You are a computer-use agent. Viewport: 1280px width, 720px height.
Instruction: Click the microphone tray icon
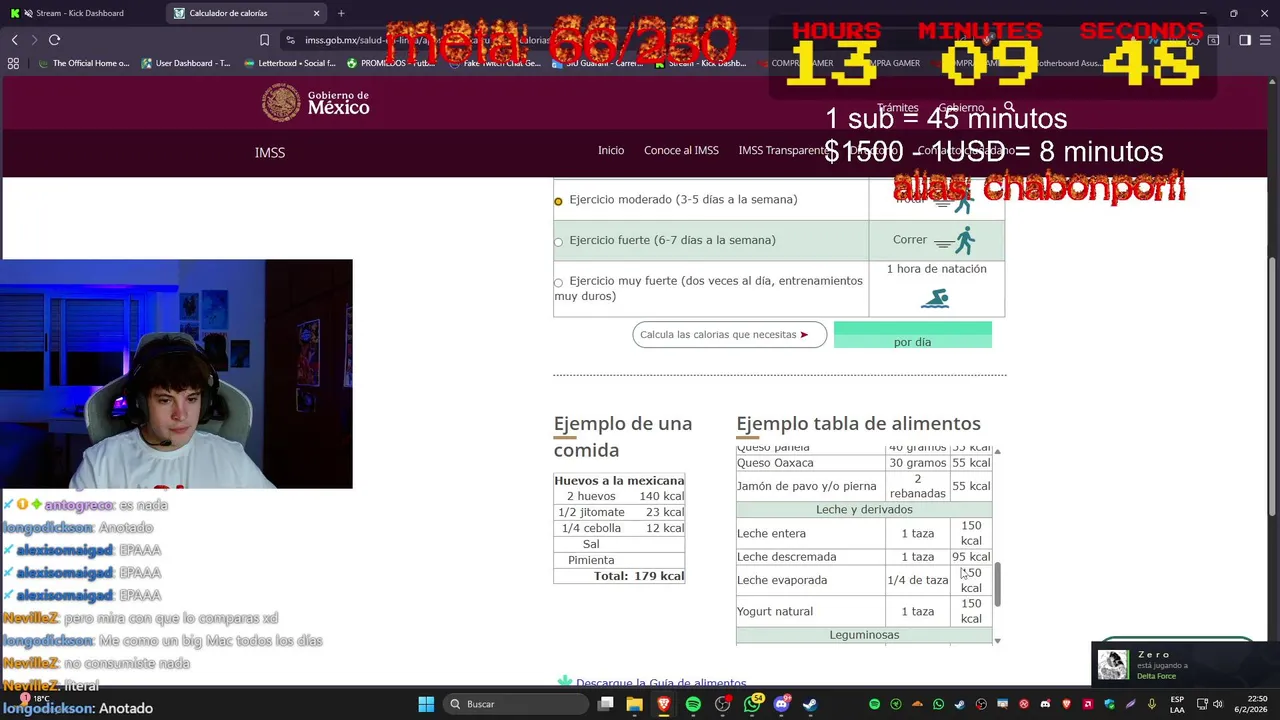point(1152,704)
